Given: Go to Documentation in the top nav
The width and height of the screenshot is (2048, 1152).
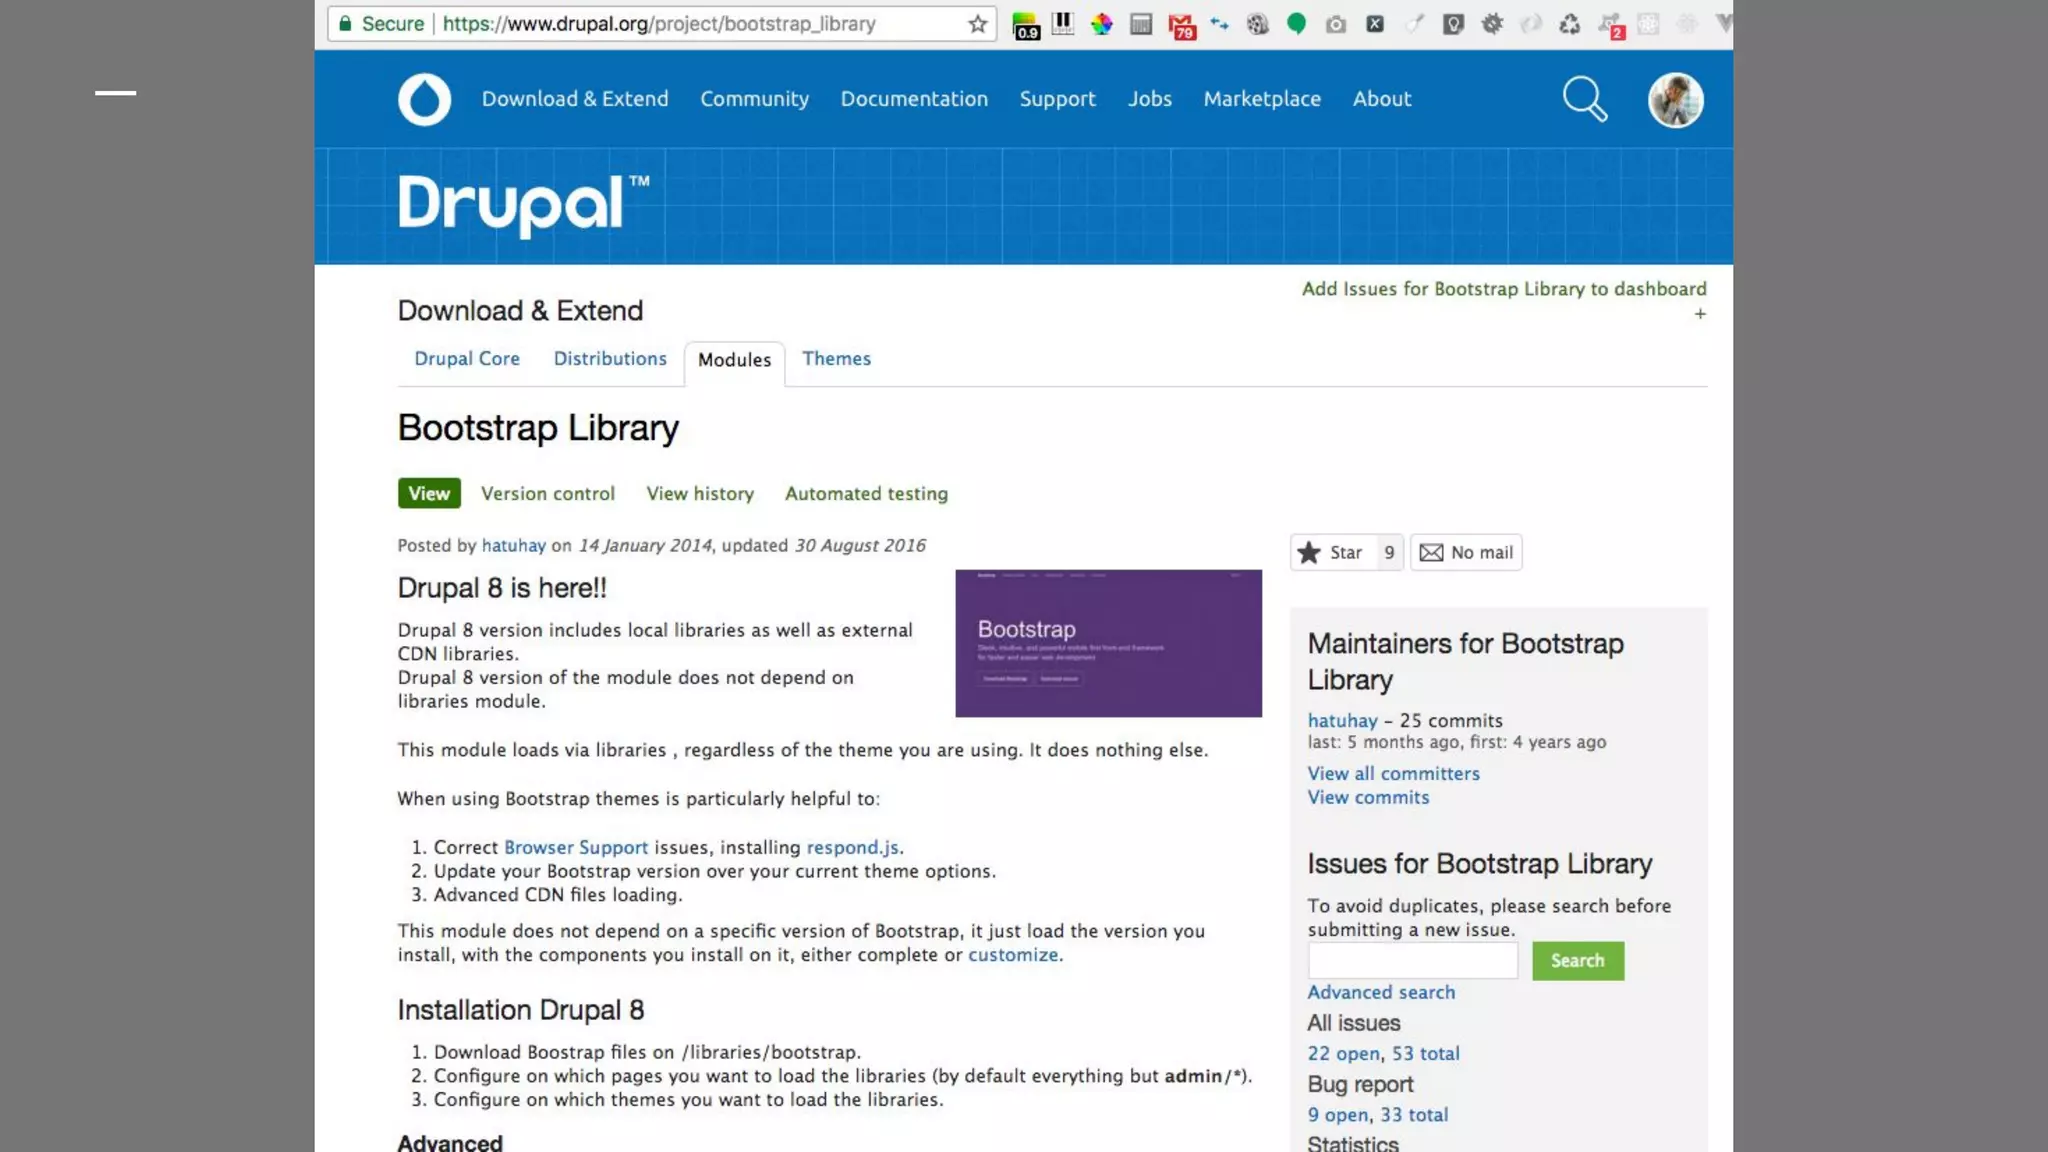Looking at the screenshot, I should click(x=914, y=99).
